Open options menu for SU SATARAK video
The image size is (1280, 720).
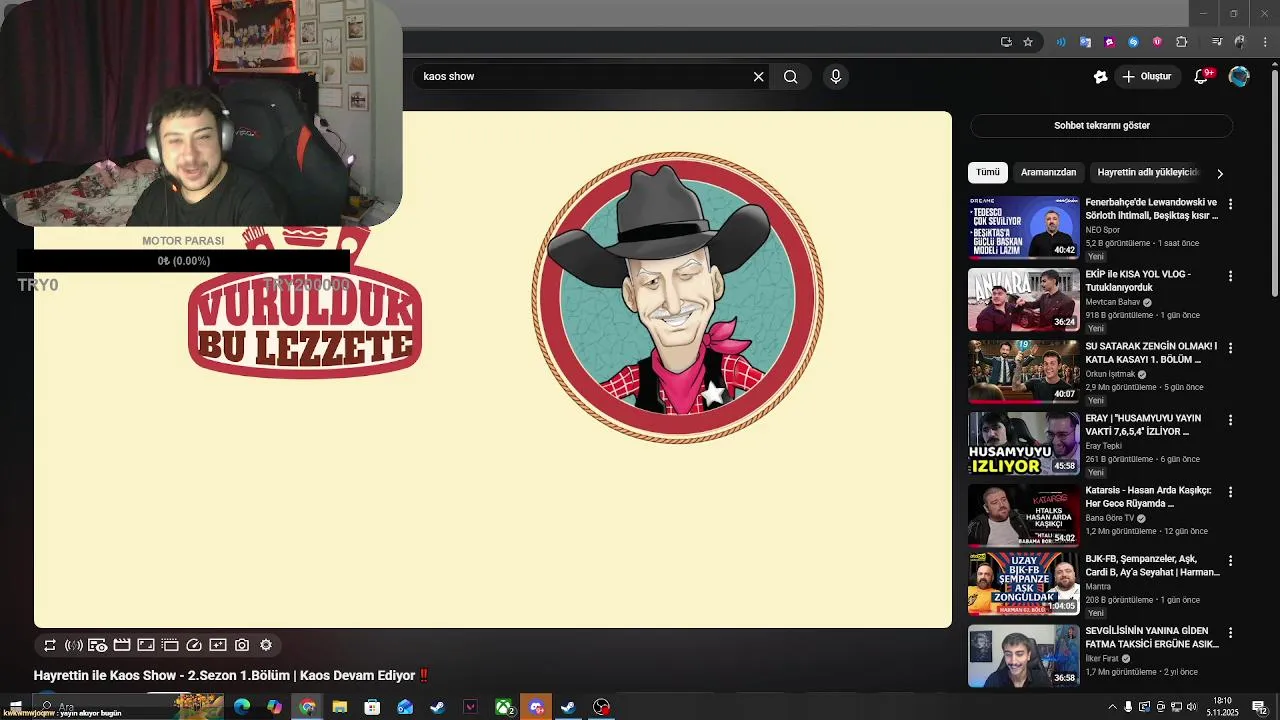[1230, 348]
